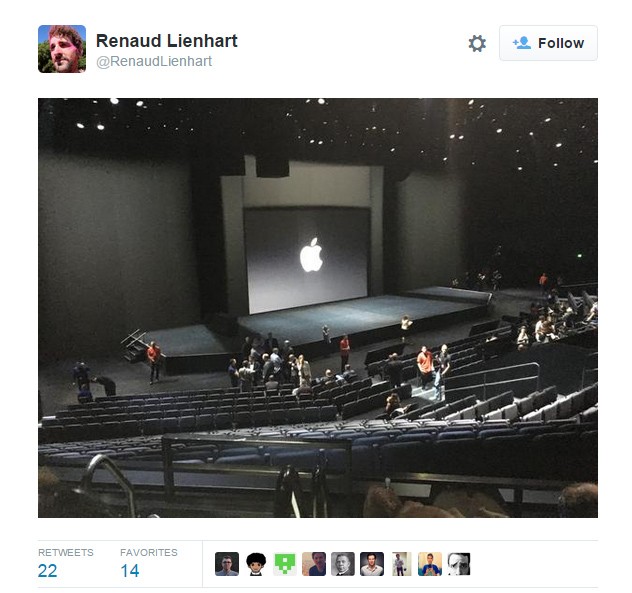The image size is (632, 593).
Task: Open the Apple event stage photo
Action: [318, 308]
